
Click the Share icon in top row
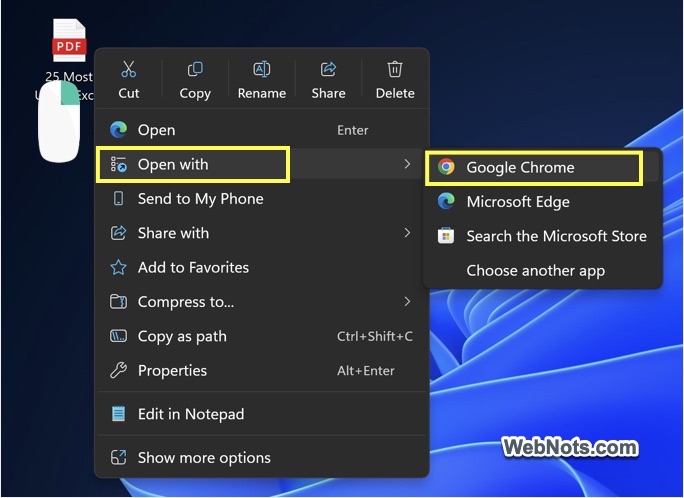pos(328,69)
